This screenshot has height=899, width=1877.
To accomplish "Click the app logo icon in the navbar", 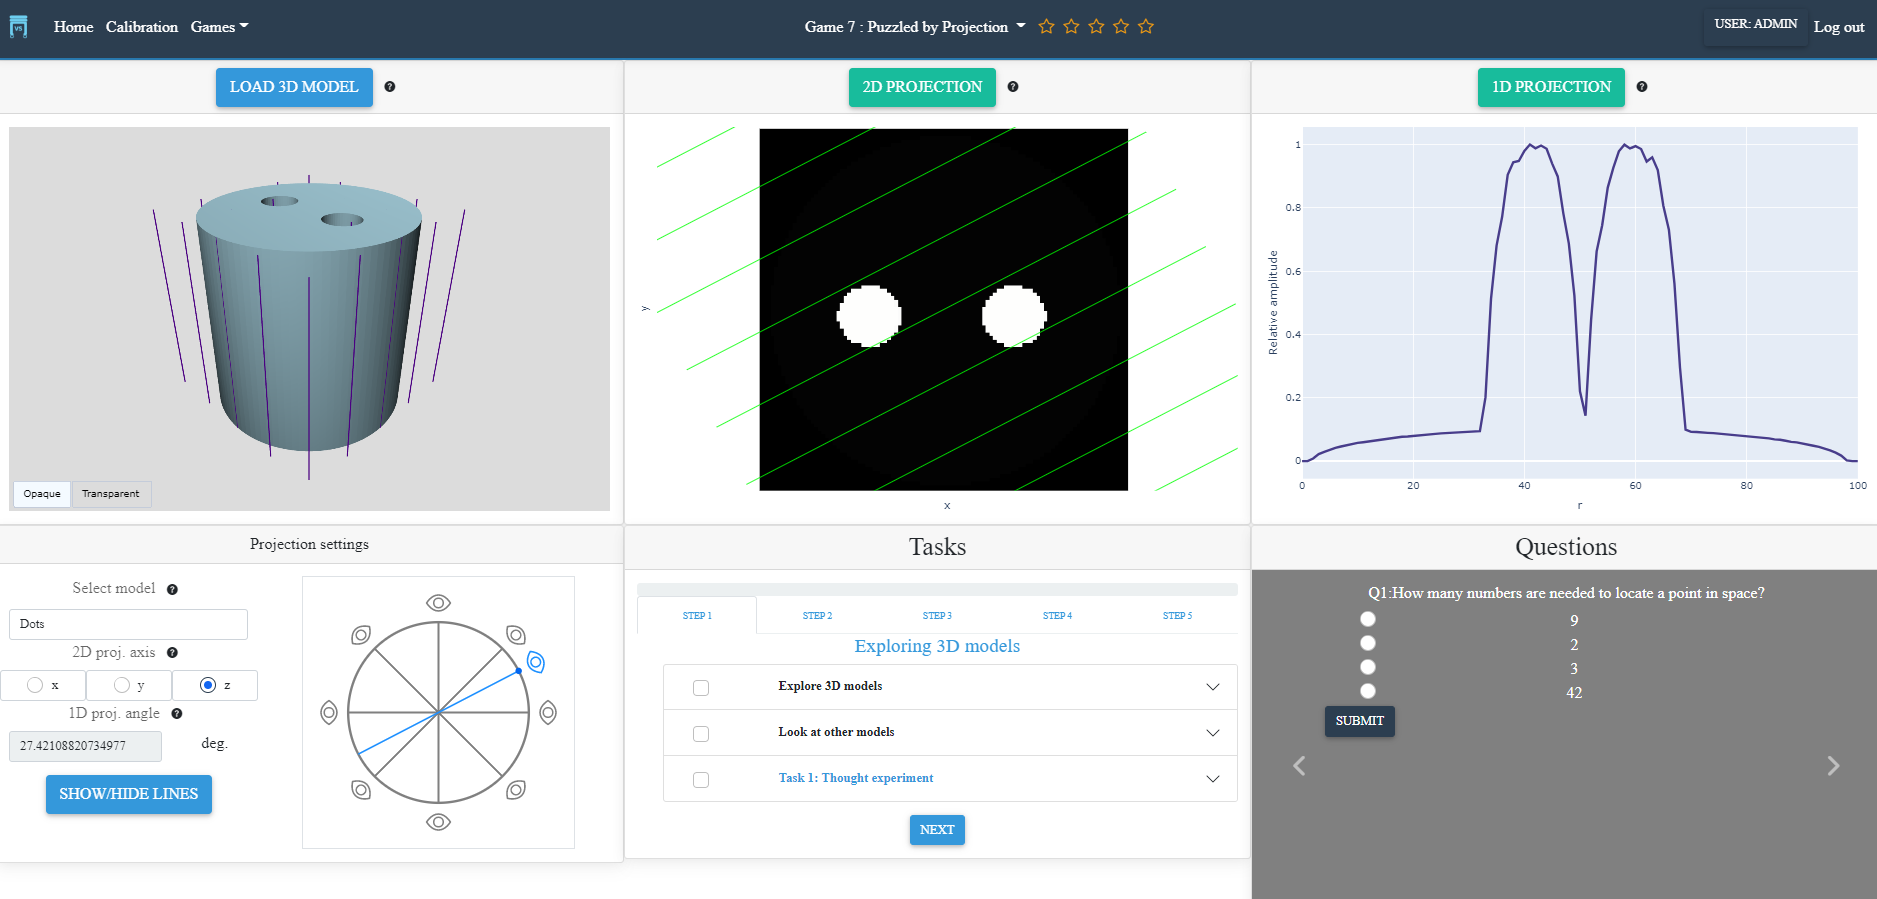I will [19, 27].
